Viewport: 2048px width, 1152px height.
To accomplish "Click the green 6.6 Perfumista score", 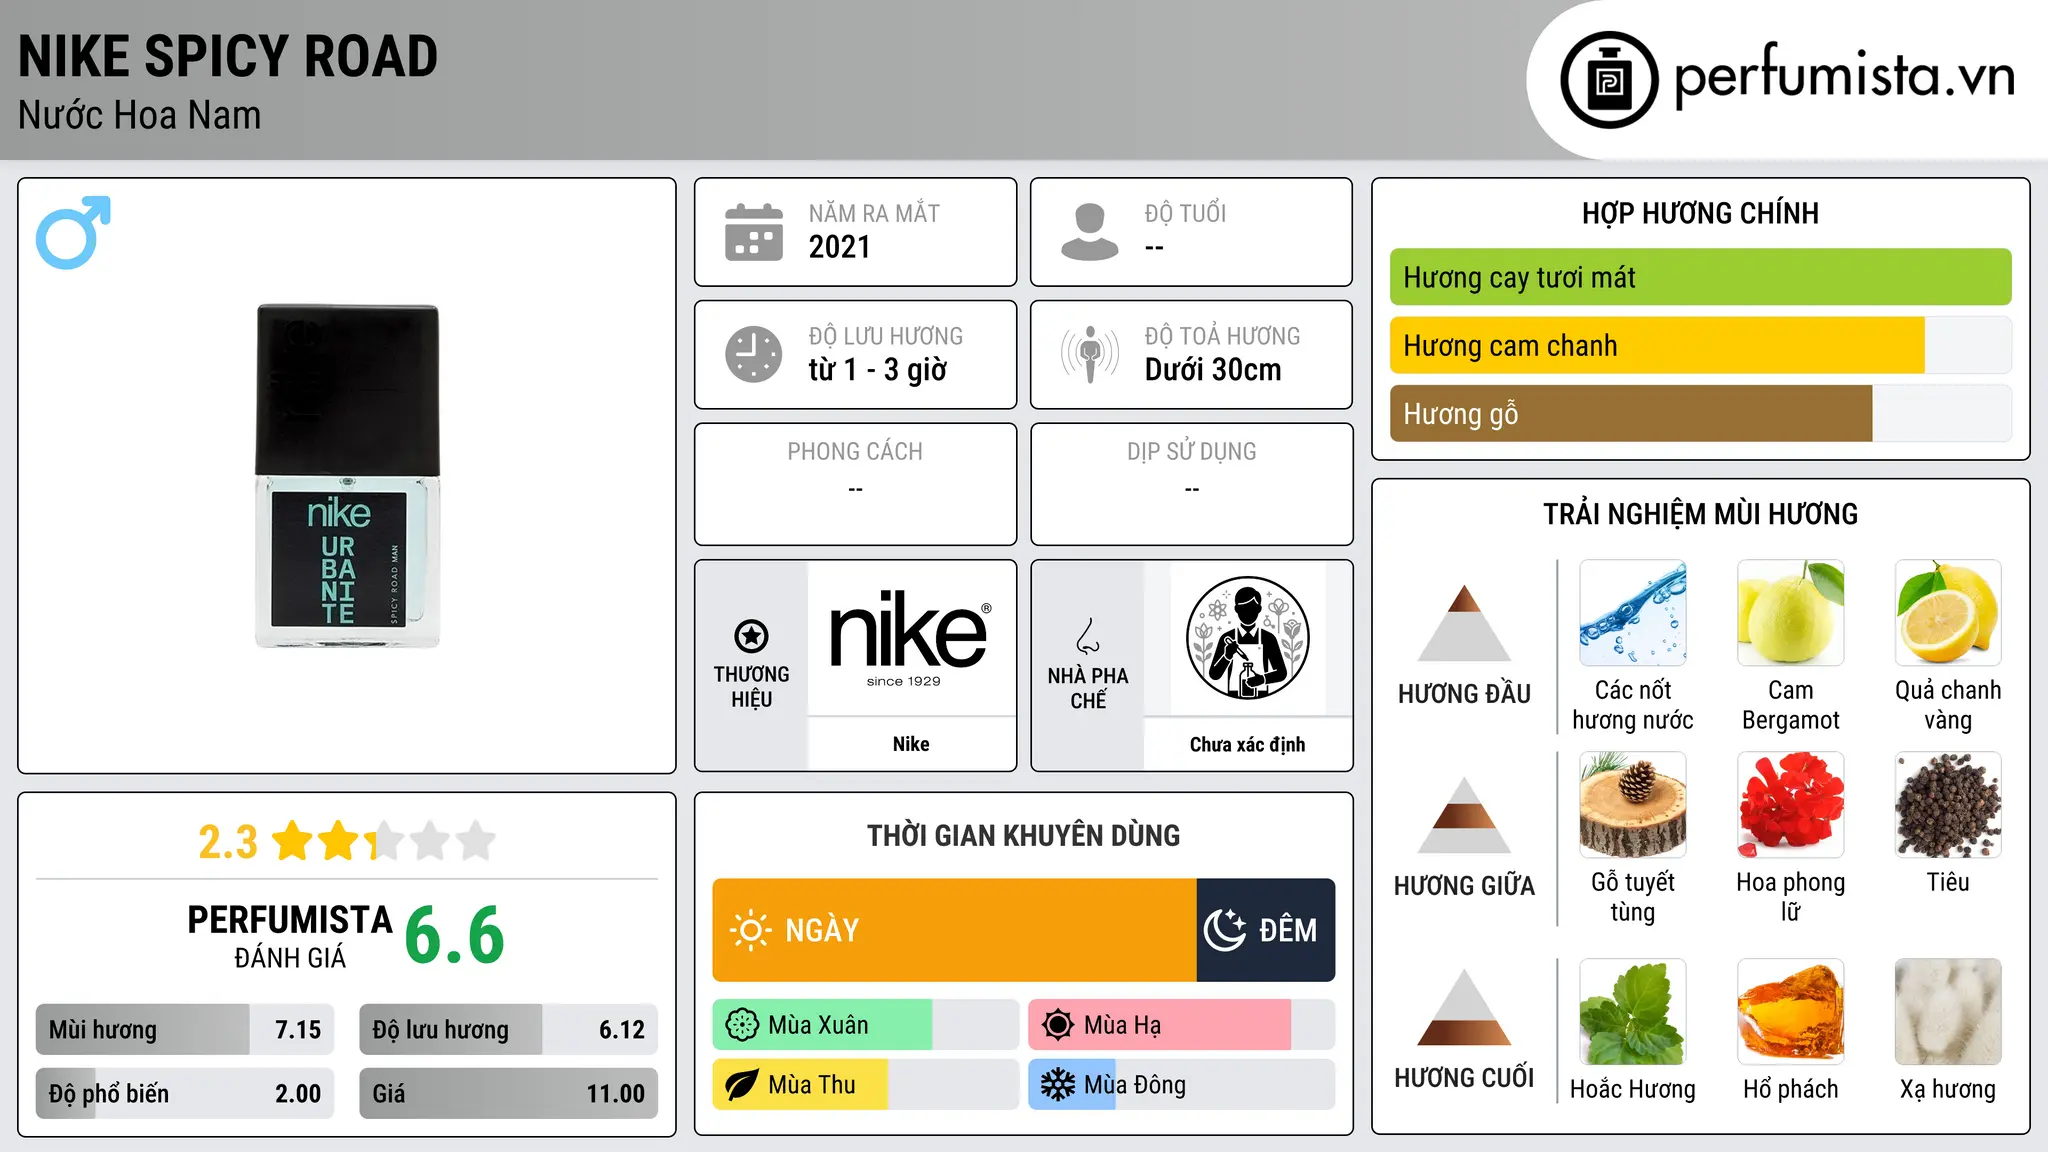I will pos(455,935).
